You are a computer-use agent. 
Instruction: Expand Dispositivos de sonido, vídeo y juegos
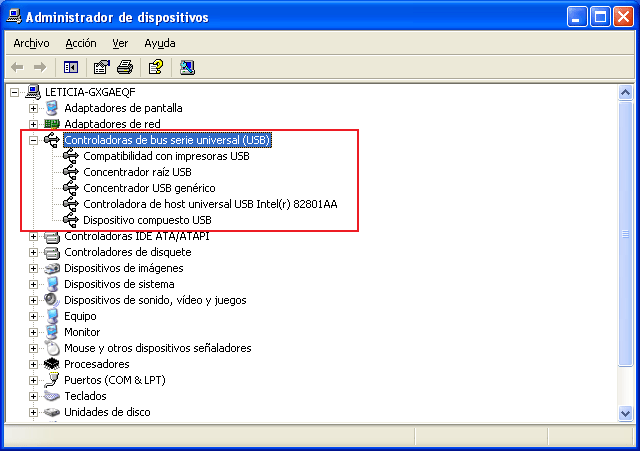[33, 300]
